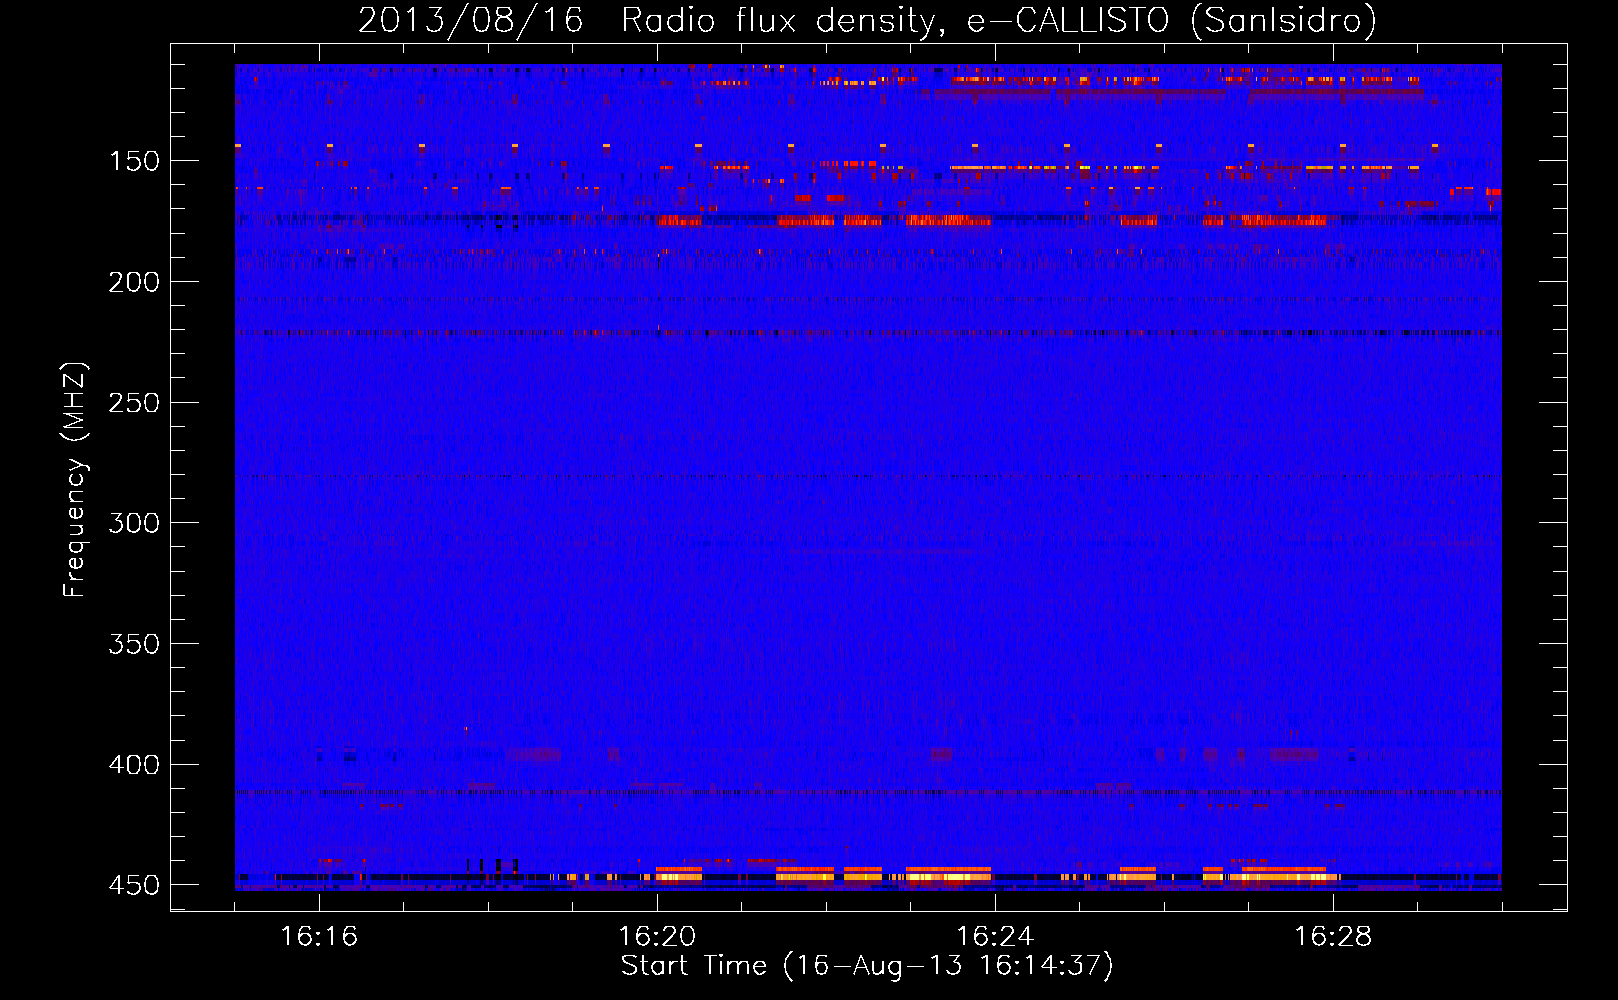Click the plot title '2013/08/16 Radio flux density'
This screenshot has width=1618, height=1000.
point(867,21)
